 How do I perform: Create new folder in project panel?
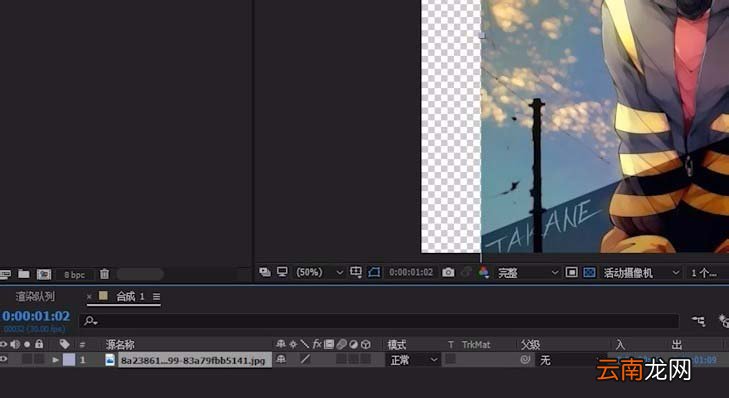click(x=24, y=274)
